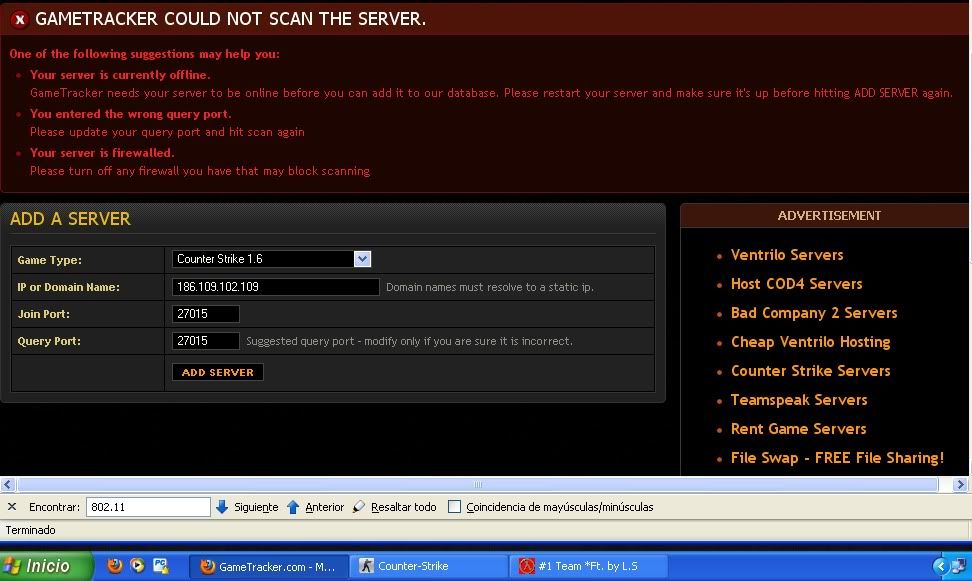The height and width of the screenshot is (581, 972).
Task: Click 'You entered the wrong query port.' text
Action: [130, 114]
